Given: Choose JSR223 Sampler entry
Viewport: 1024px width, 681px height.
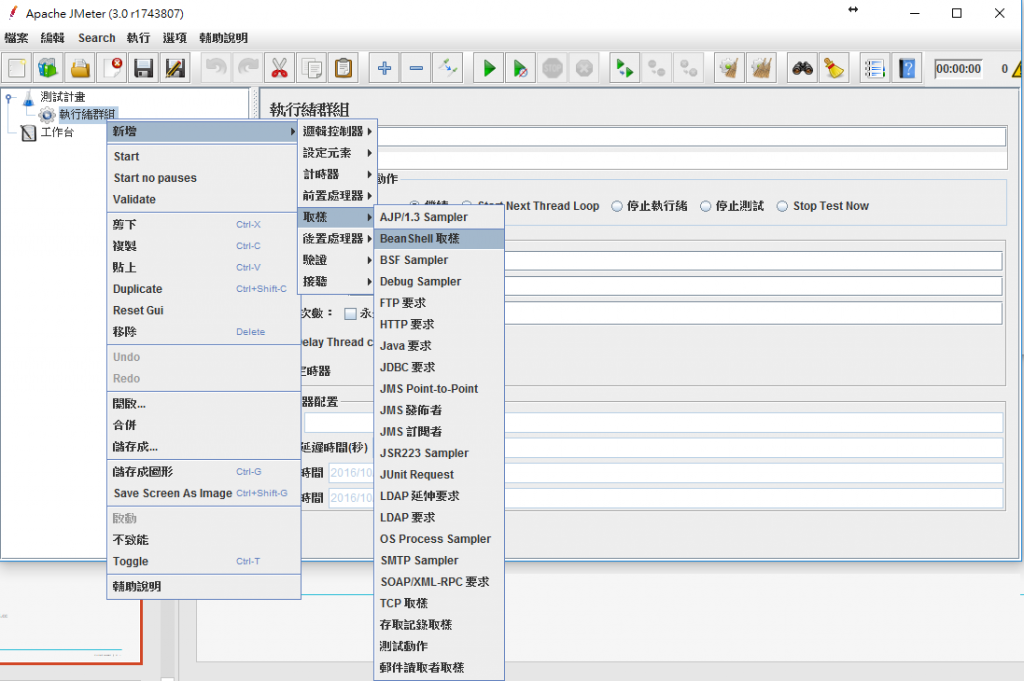Looking at the screenshot, I should [439, 453].
